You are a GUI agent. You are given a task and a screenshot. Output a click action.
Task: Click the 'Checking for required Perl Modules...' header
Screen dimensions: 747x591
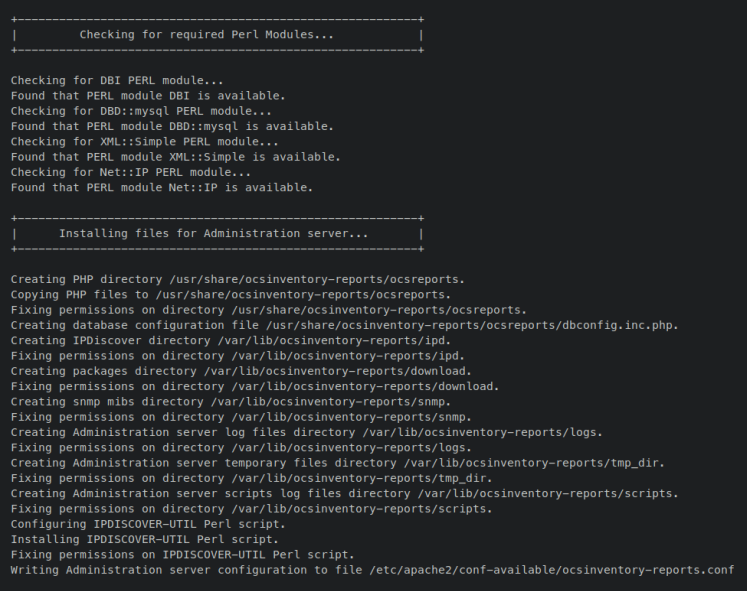[207, 34]
